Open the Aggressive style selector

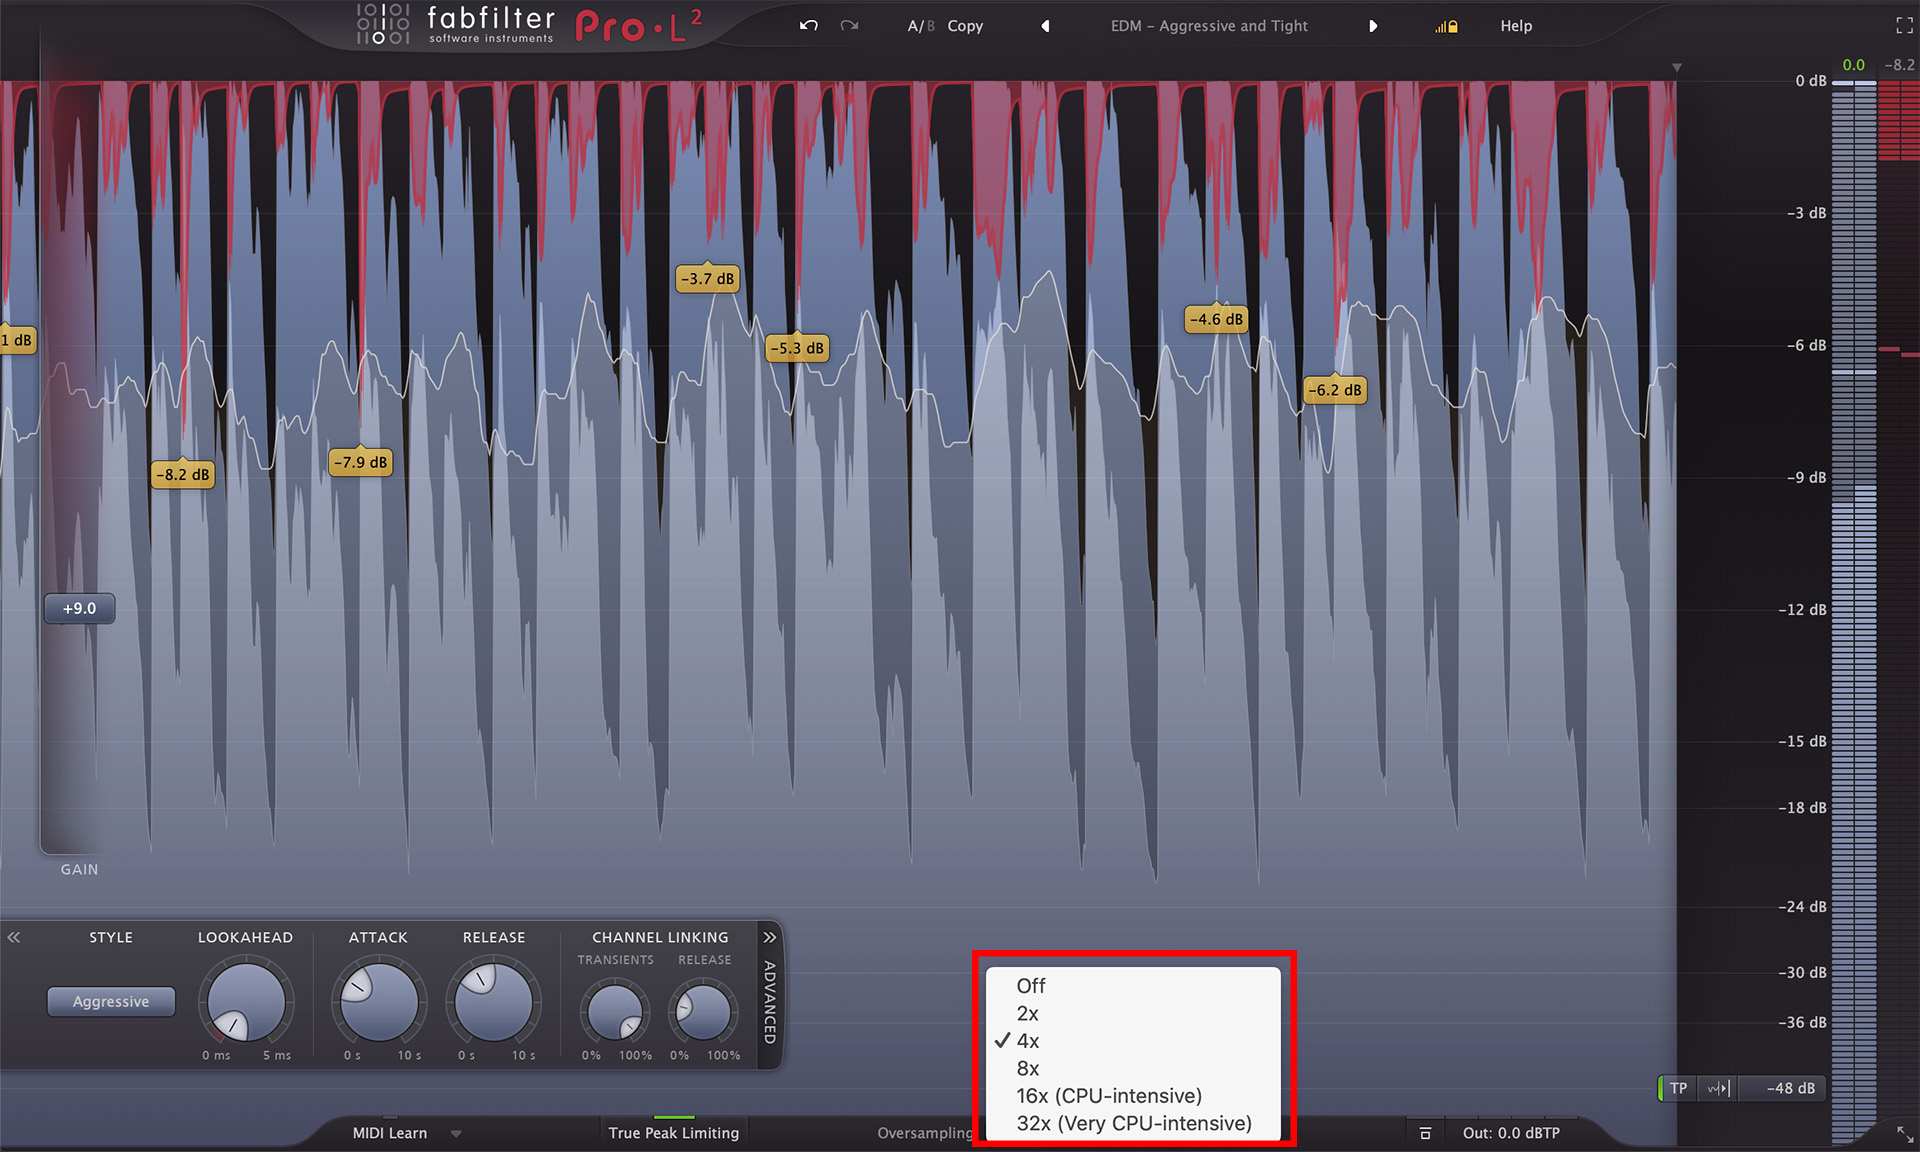(x=111, y=1001)
